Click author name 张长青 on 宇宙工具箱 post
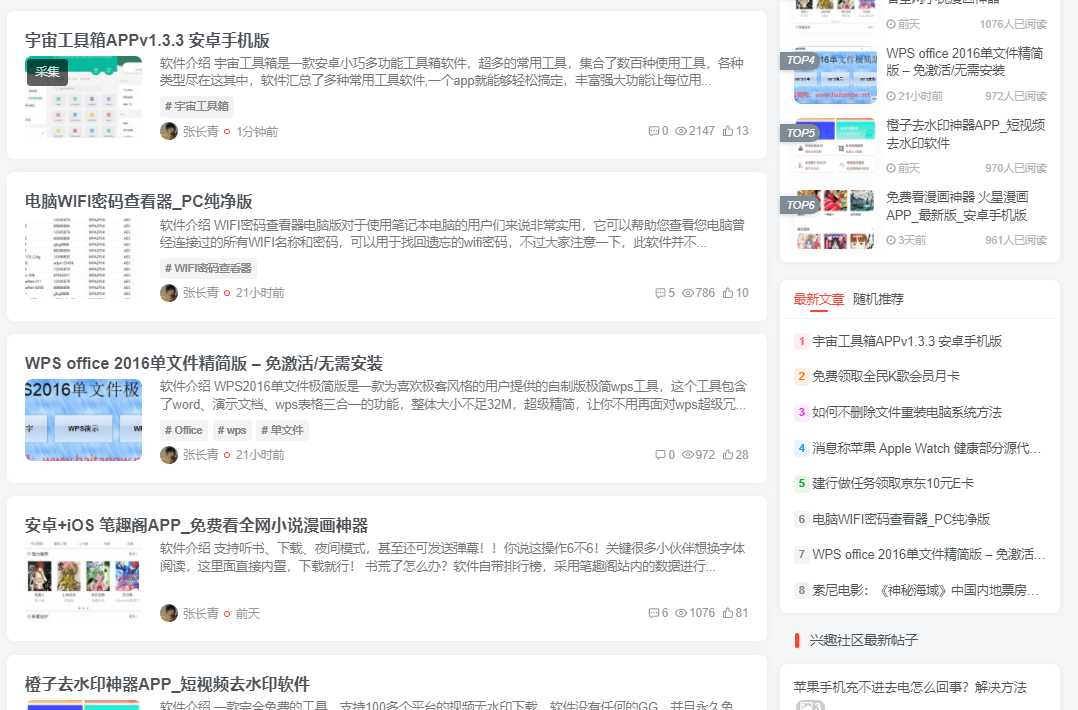Image resolution: width=1078 pixels, height=710 pixels. click(200, 131)
